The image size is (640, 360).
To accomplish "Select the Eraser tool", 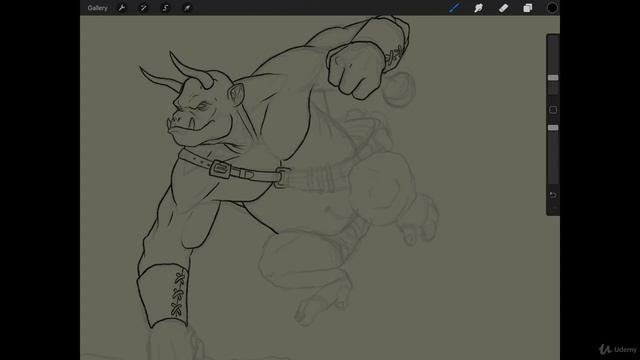I will click(503, 8).
